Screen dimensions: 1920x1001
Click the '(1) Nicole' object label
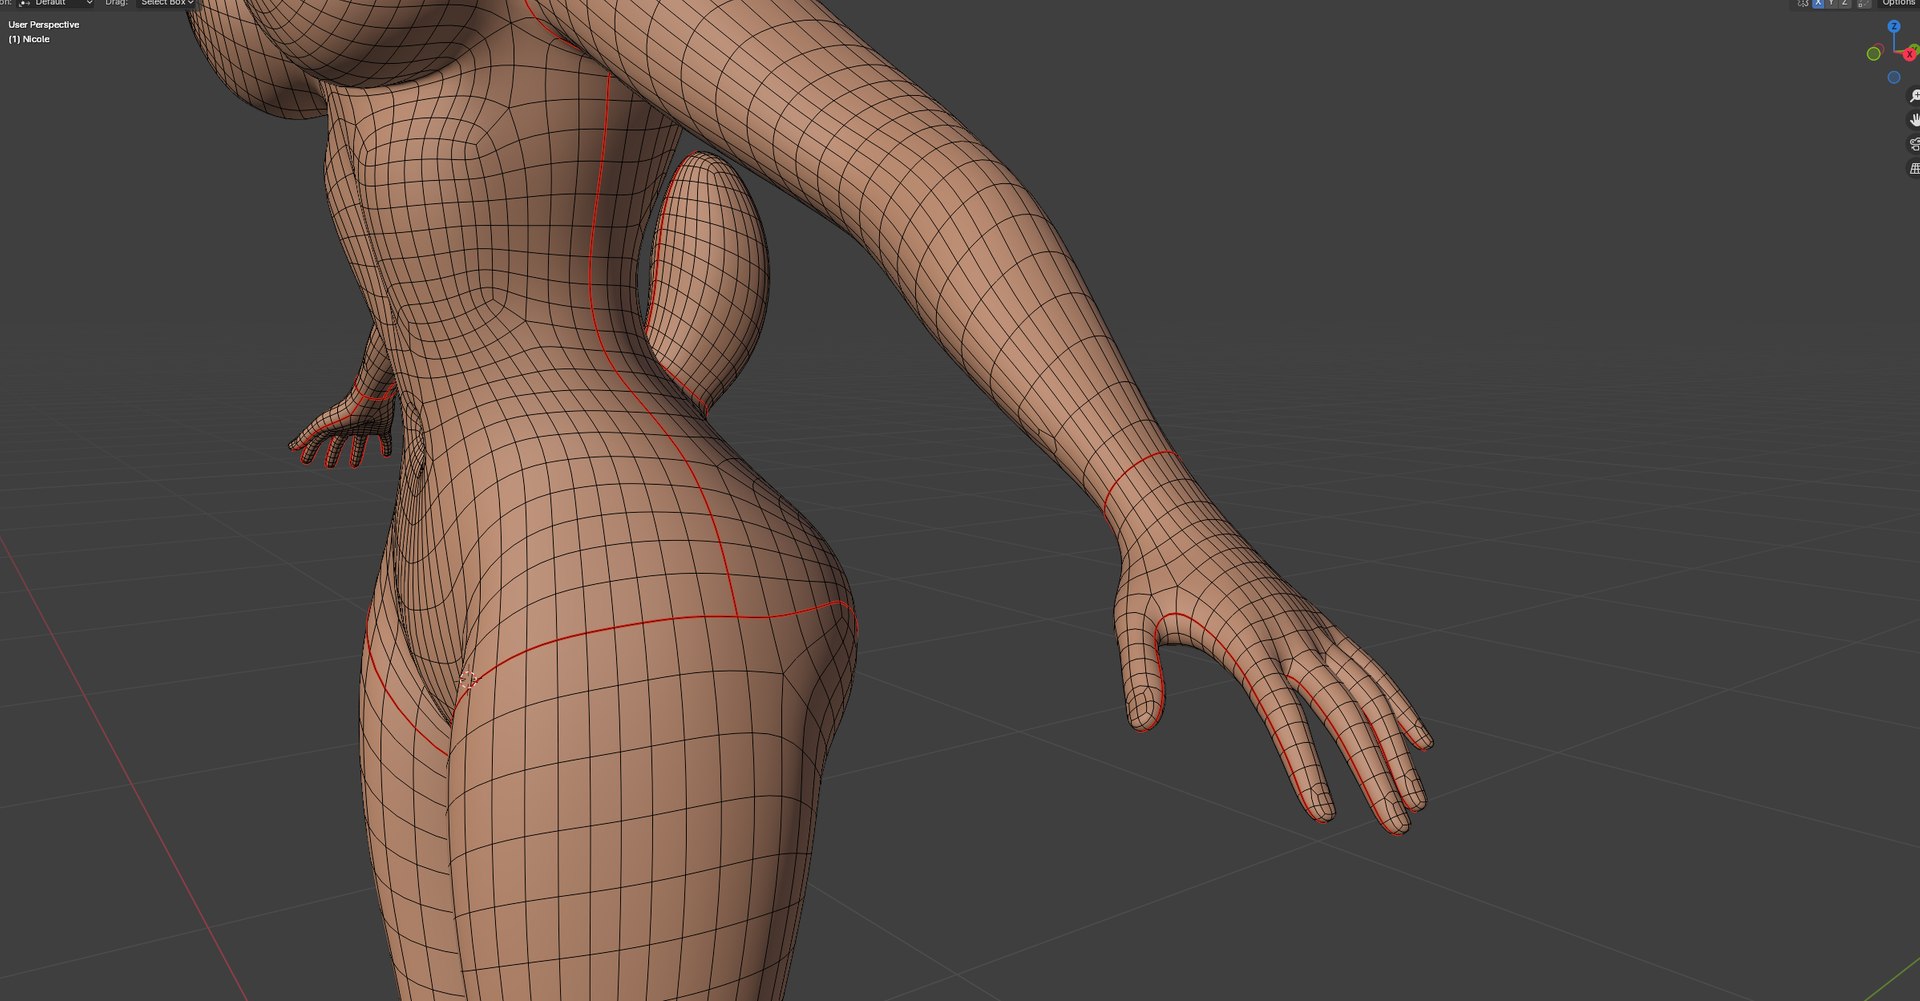[x=29, y=39]
